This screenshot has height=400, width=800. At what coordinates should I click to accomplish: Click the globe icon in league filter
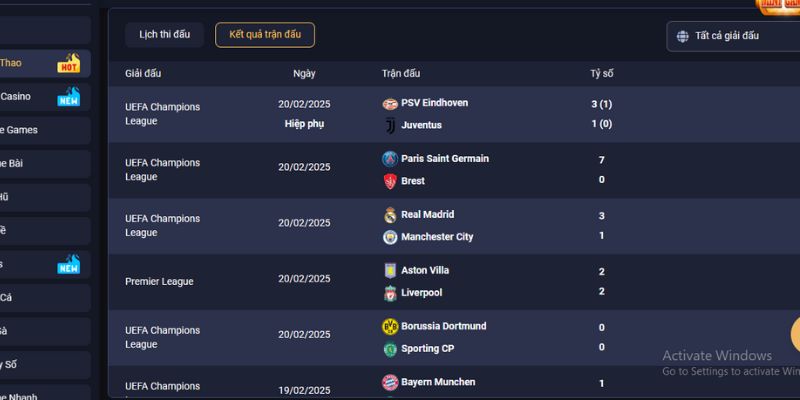[x=682, y=36]
